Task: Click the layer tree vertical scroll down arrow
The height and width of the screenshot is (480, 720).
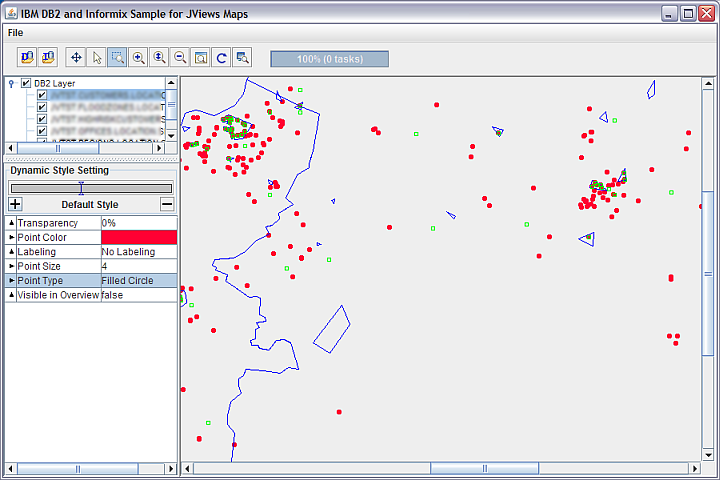Action: point(171,136)
